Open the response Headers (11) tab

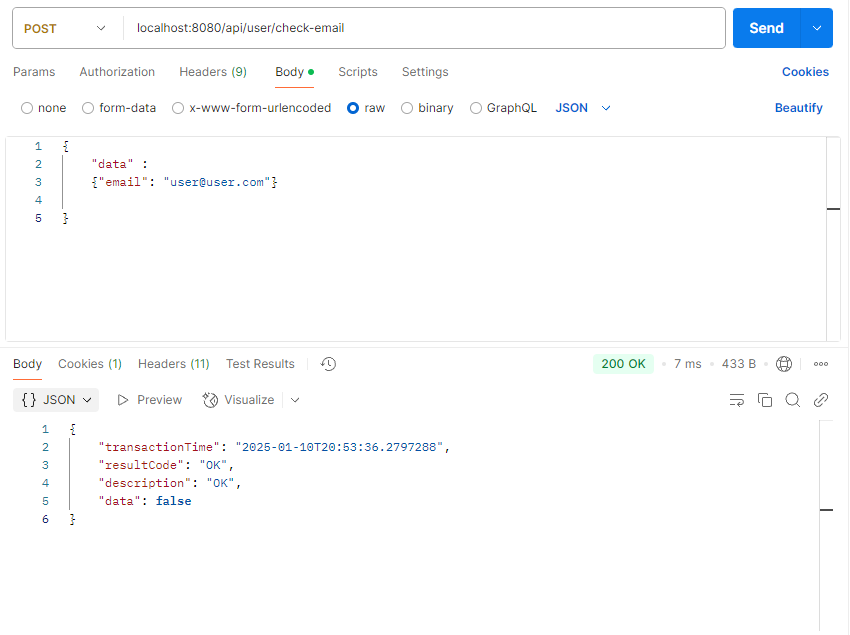coord(173,364)
